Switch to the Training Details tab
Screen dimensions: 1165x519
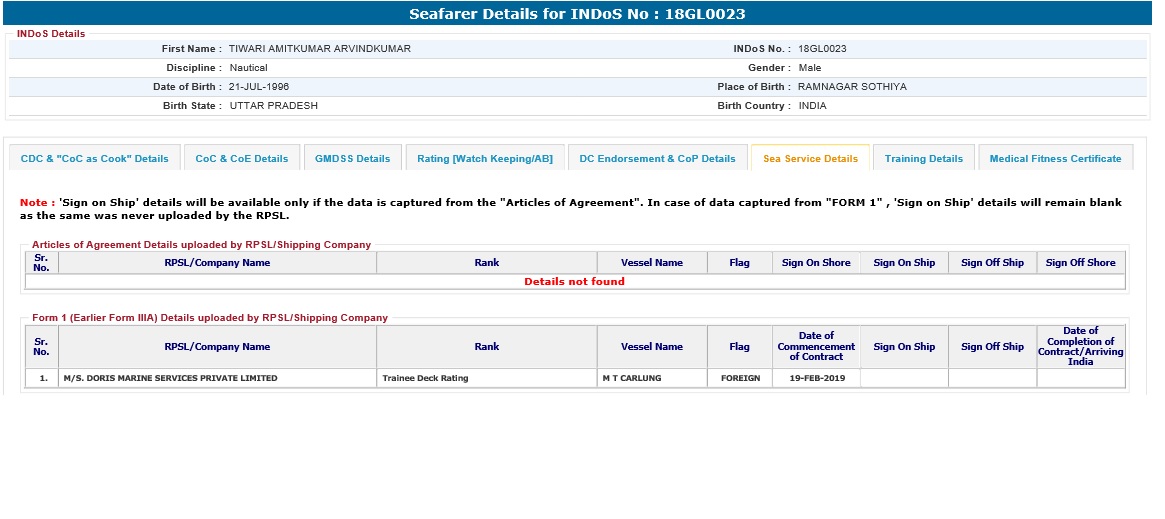point(923,158)
